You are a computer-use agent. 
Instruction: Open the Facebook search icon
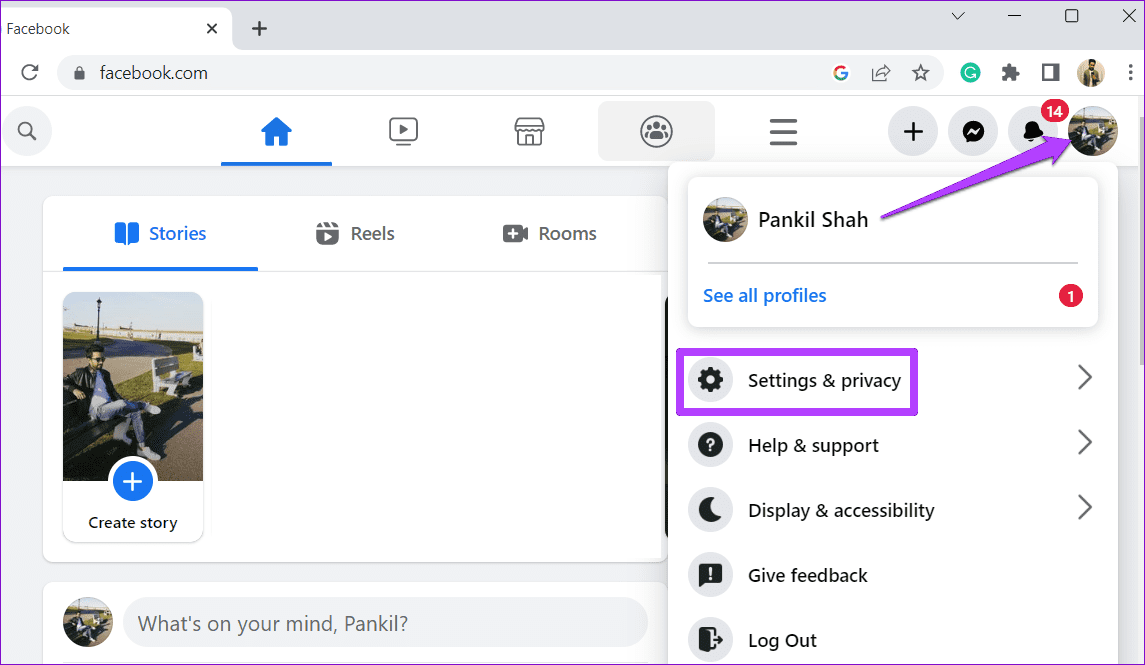point(27,131)
